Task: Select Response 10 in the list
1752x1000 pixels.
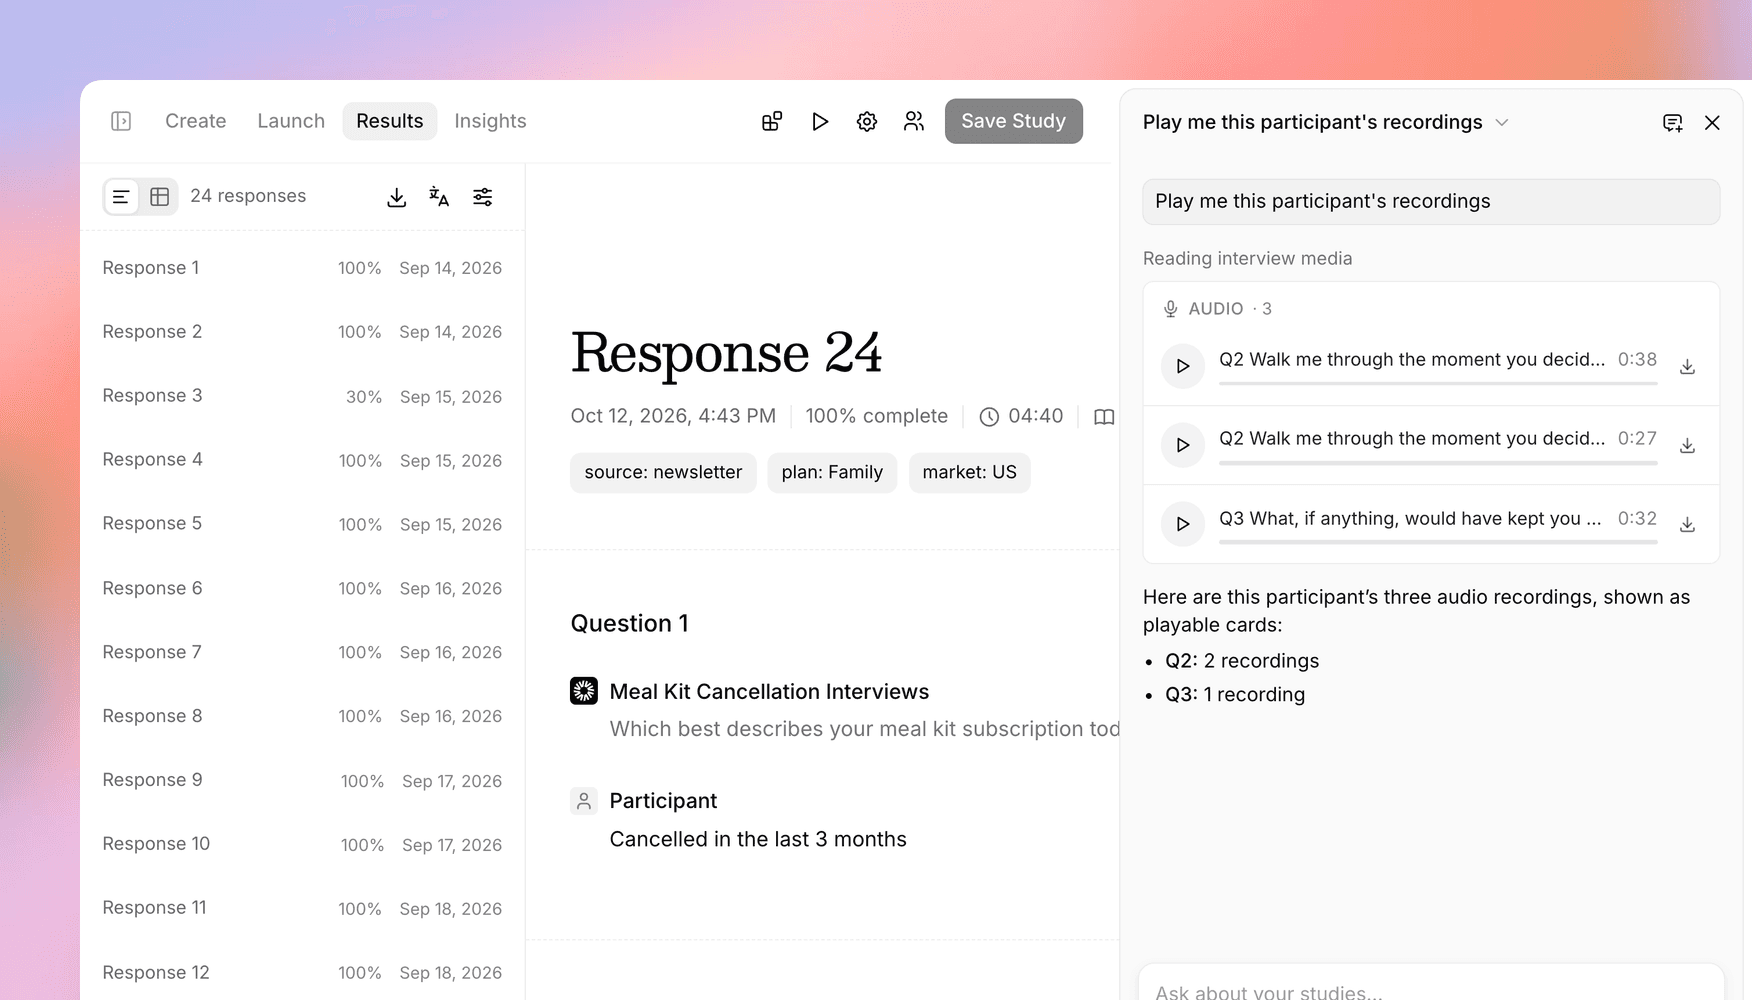Action: 302,844
